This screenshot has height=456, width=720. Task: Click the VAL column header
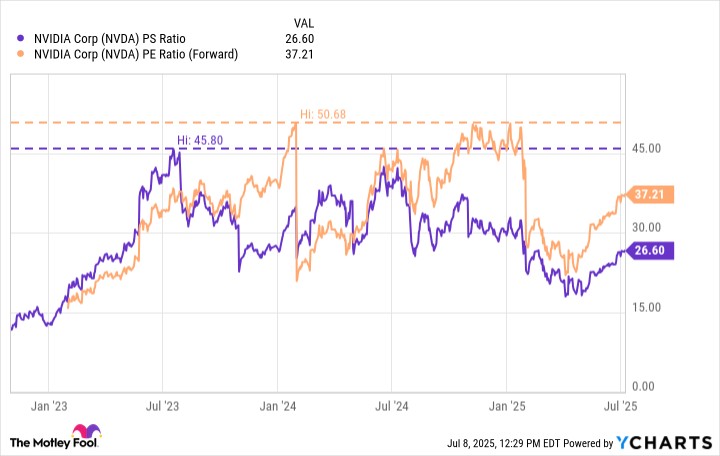(304, 23)
